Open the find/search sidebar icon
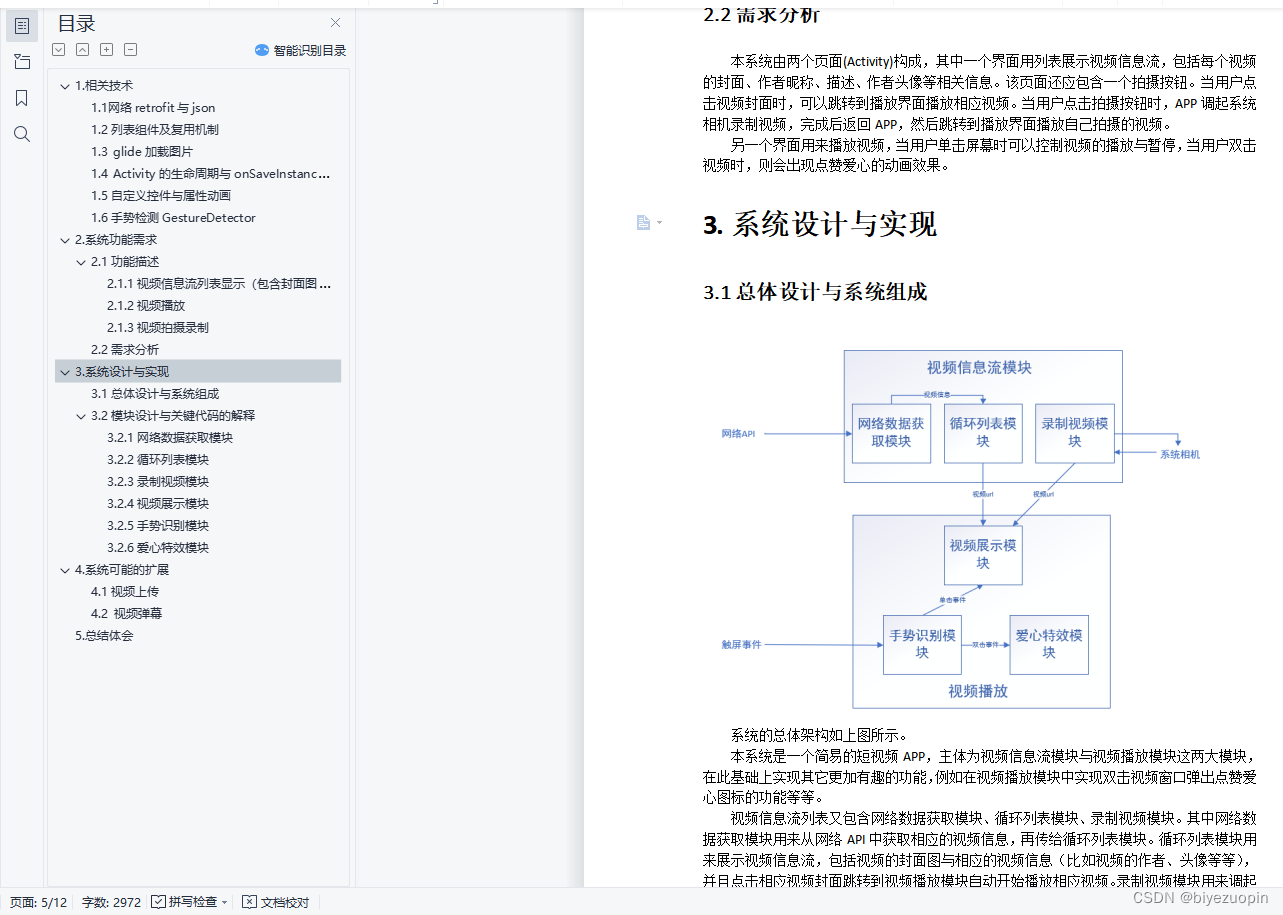The width and height of the screenshot is (1283, 915). click(x=22, y=134)
